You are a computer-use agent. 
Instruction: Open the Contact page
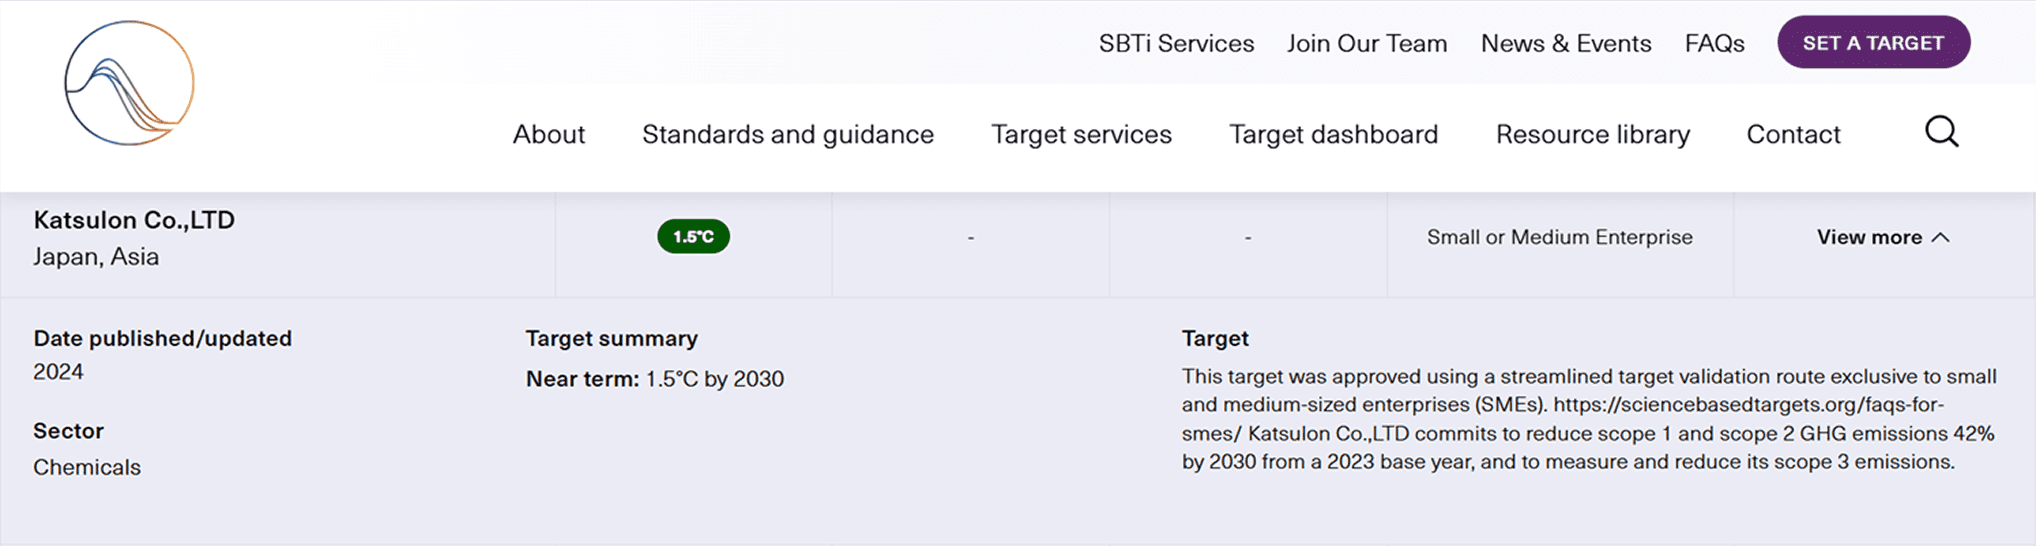click(1793, 134)
